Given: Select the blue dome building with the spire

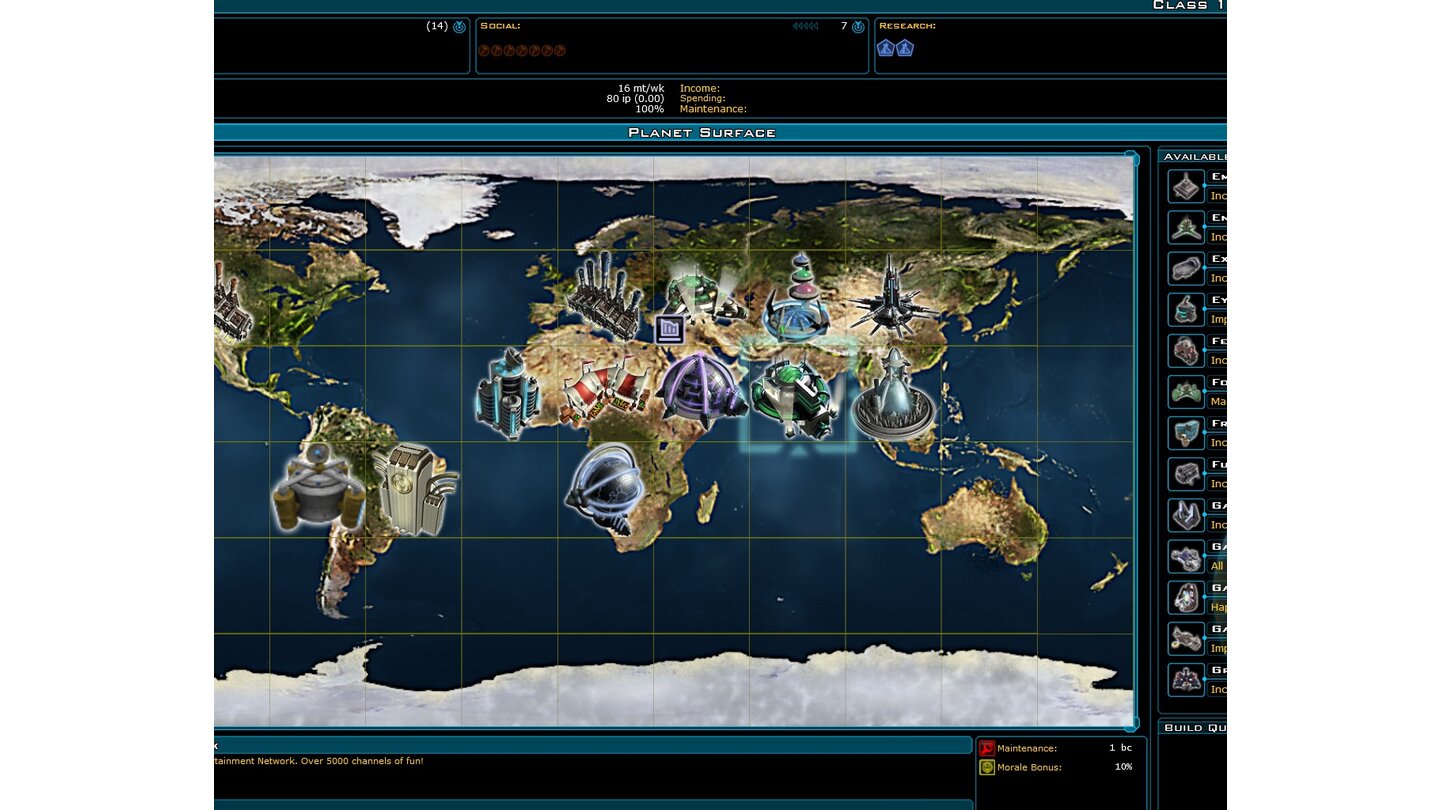Looking at the screenshot, I should click(797, 299).
